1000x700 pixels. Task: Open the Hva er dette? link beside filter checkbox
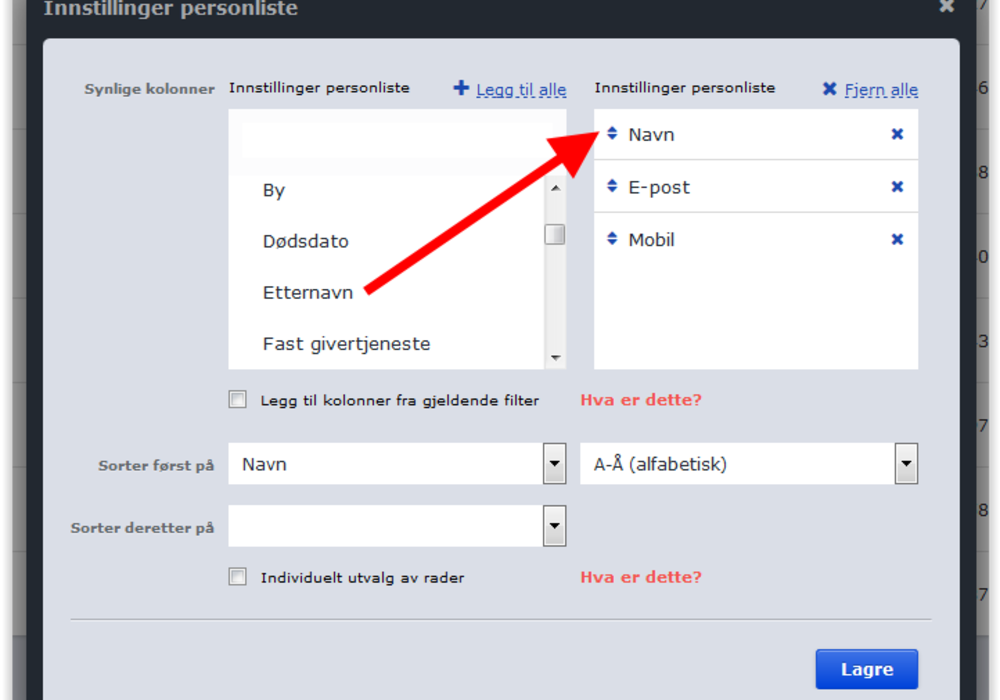coord(641,400)
